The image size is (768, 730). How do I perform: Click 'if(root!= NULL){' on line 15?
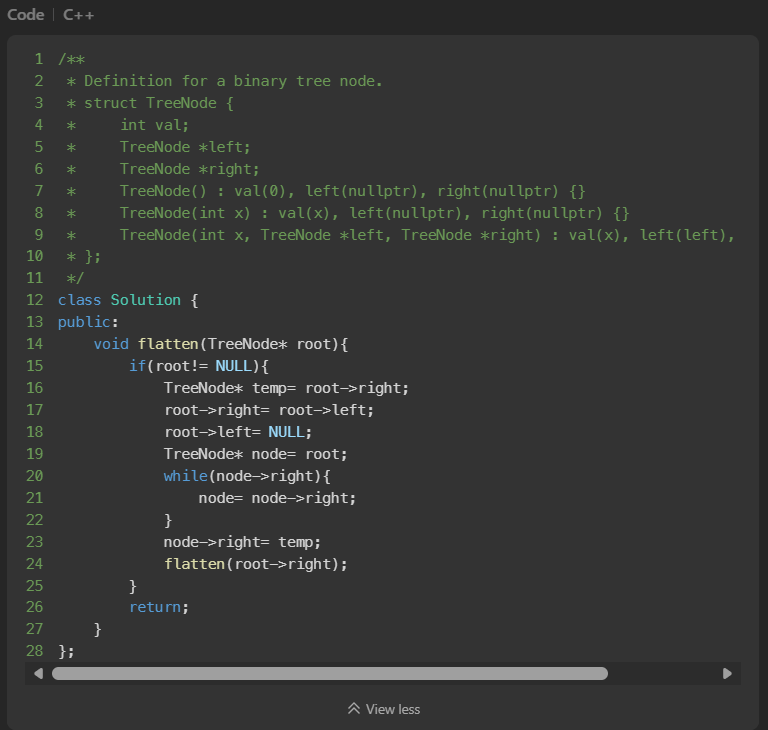[x=199, y=366]
